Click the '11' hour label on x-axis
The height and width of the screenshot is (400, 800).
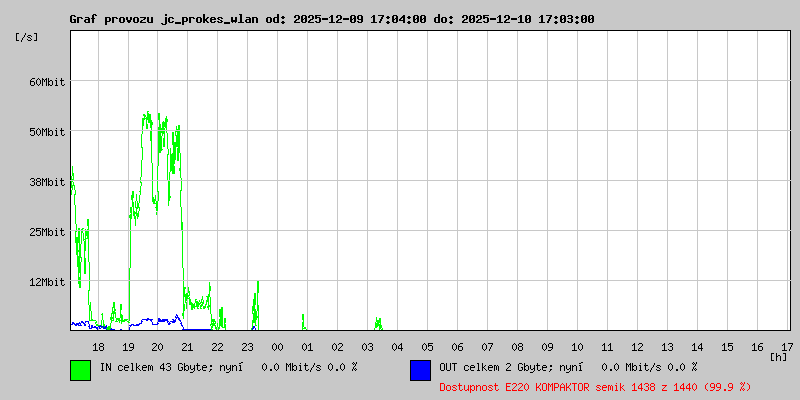(x=607, y=347)
